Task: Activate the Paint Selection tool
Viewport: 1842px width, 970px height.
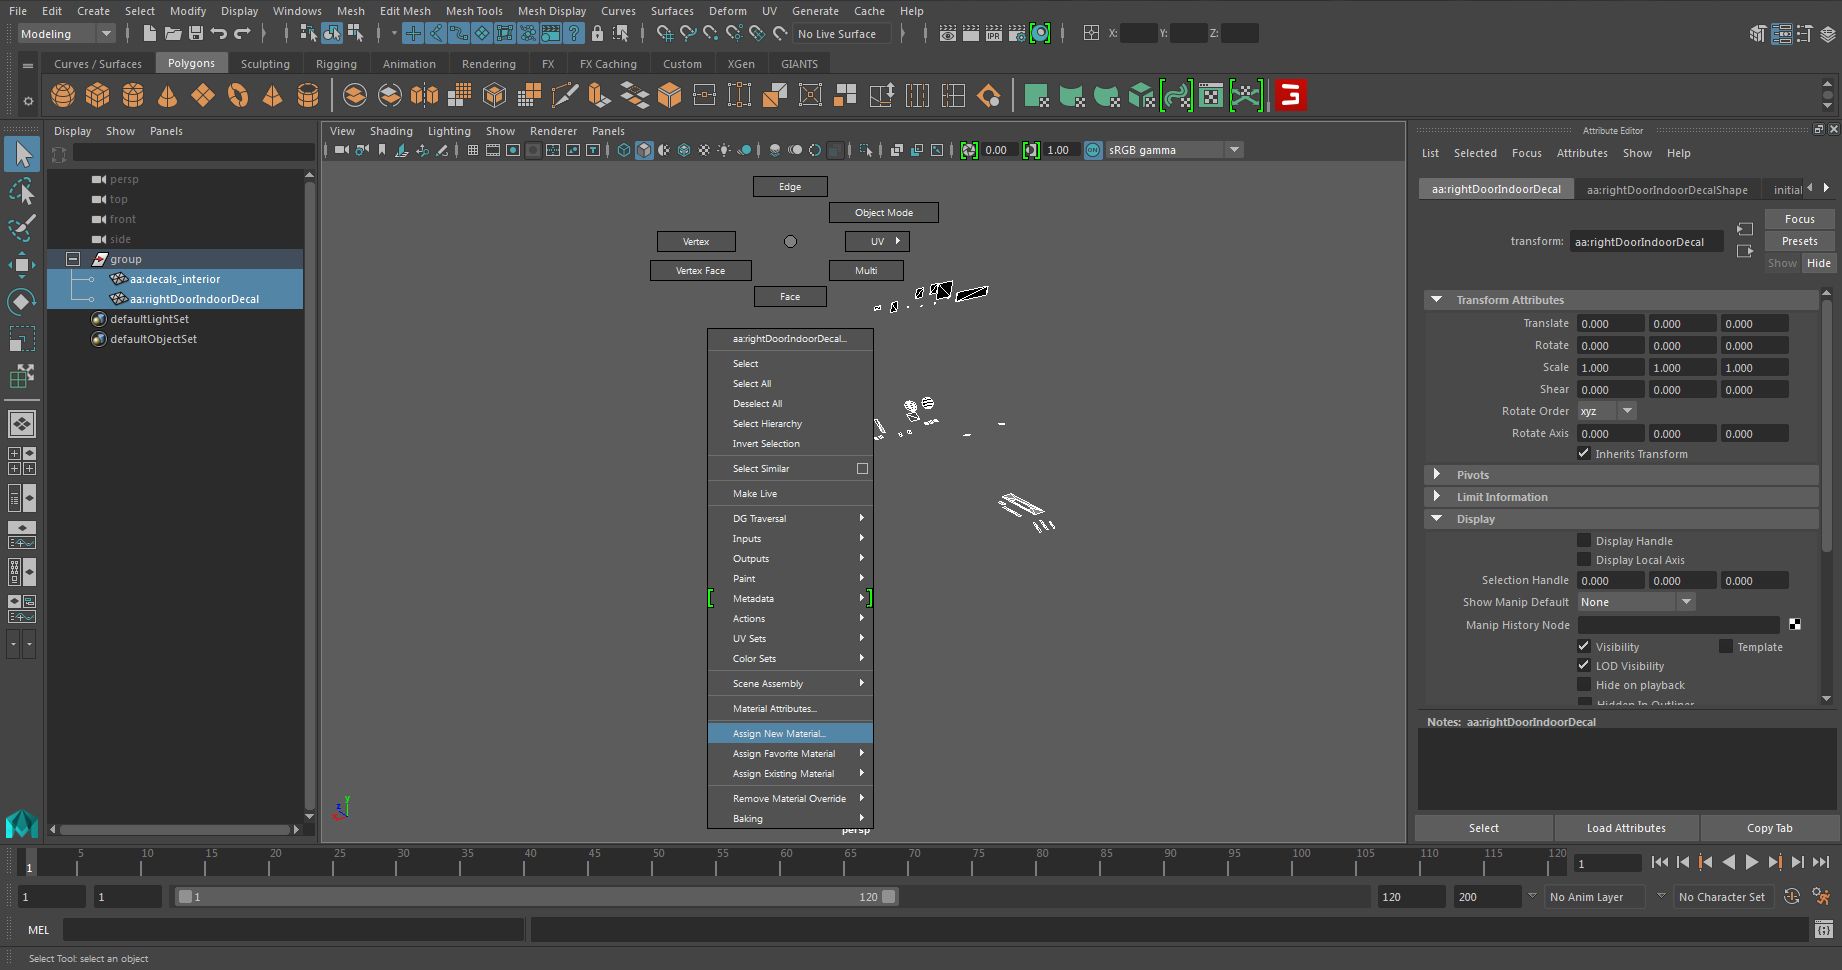Action: (22, 227)
